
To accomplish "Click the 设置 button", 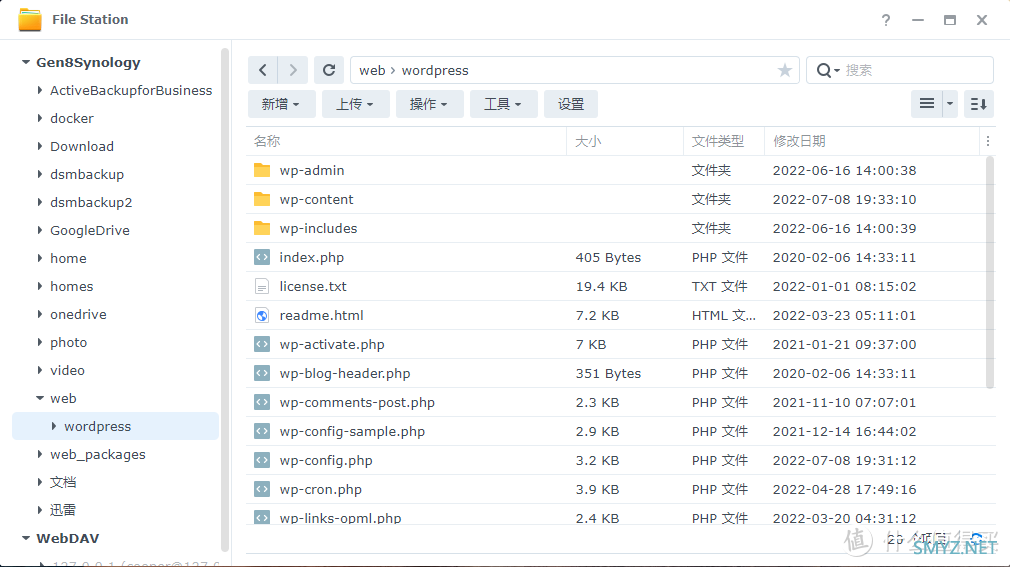I will 571,104.
